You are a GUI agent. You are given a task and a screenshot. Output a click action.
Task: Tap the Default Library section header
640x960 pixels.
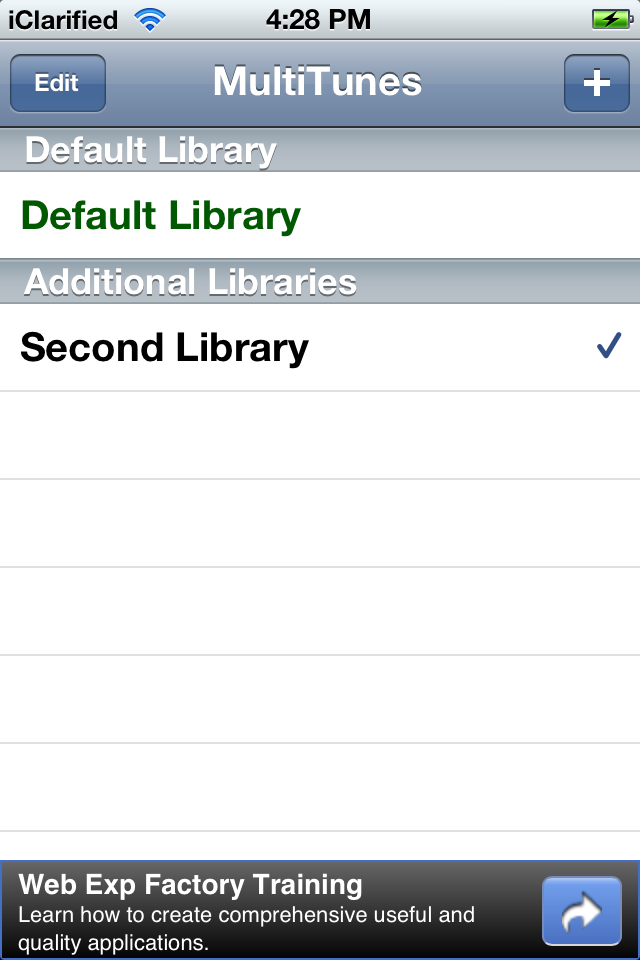pyautogui.click(x=150, y=150)
